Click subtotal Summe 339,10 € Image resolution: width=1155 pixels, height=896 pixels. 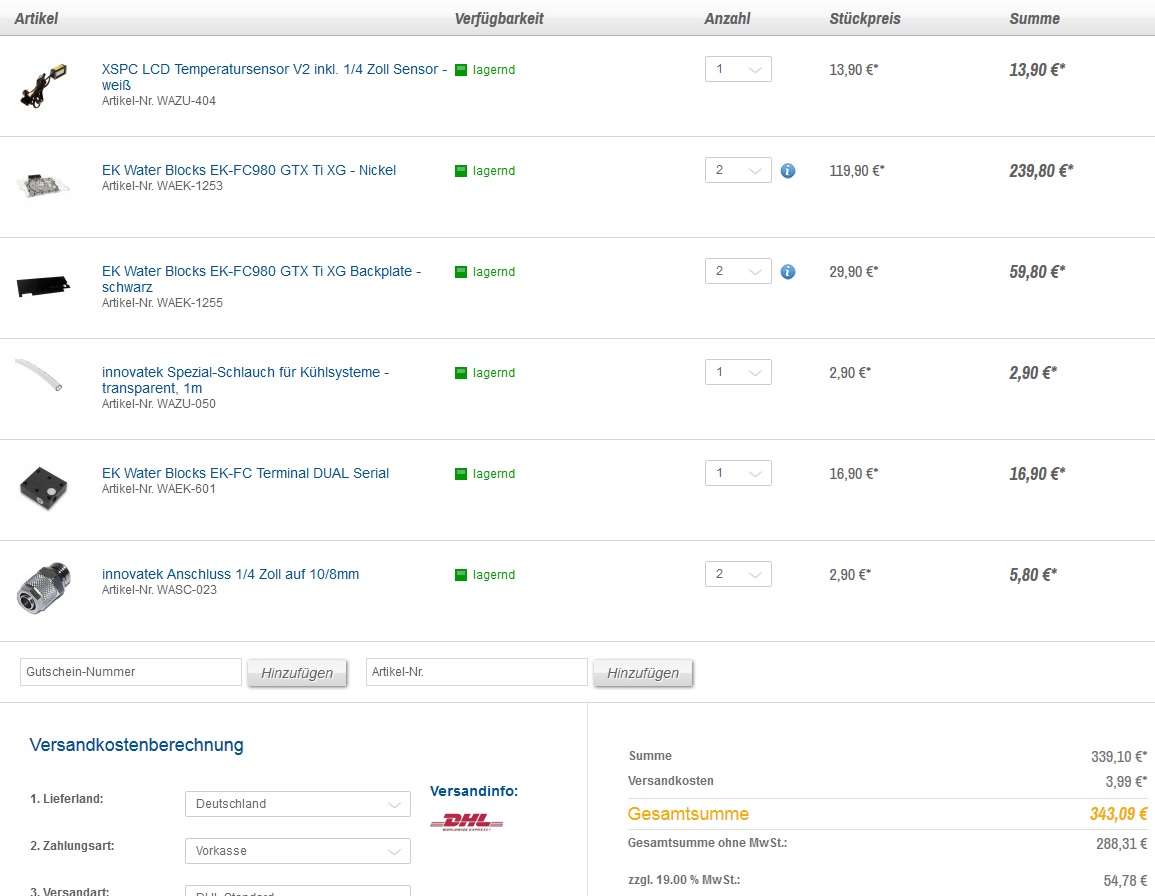[1119, 757]
